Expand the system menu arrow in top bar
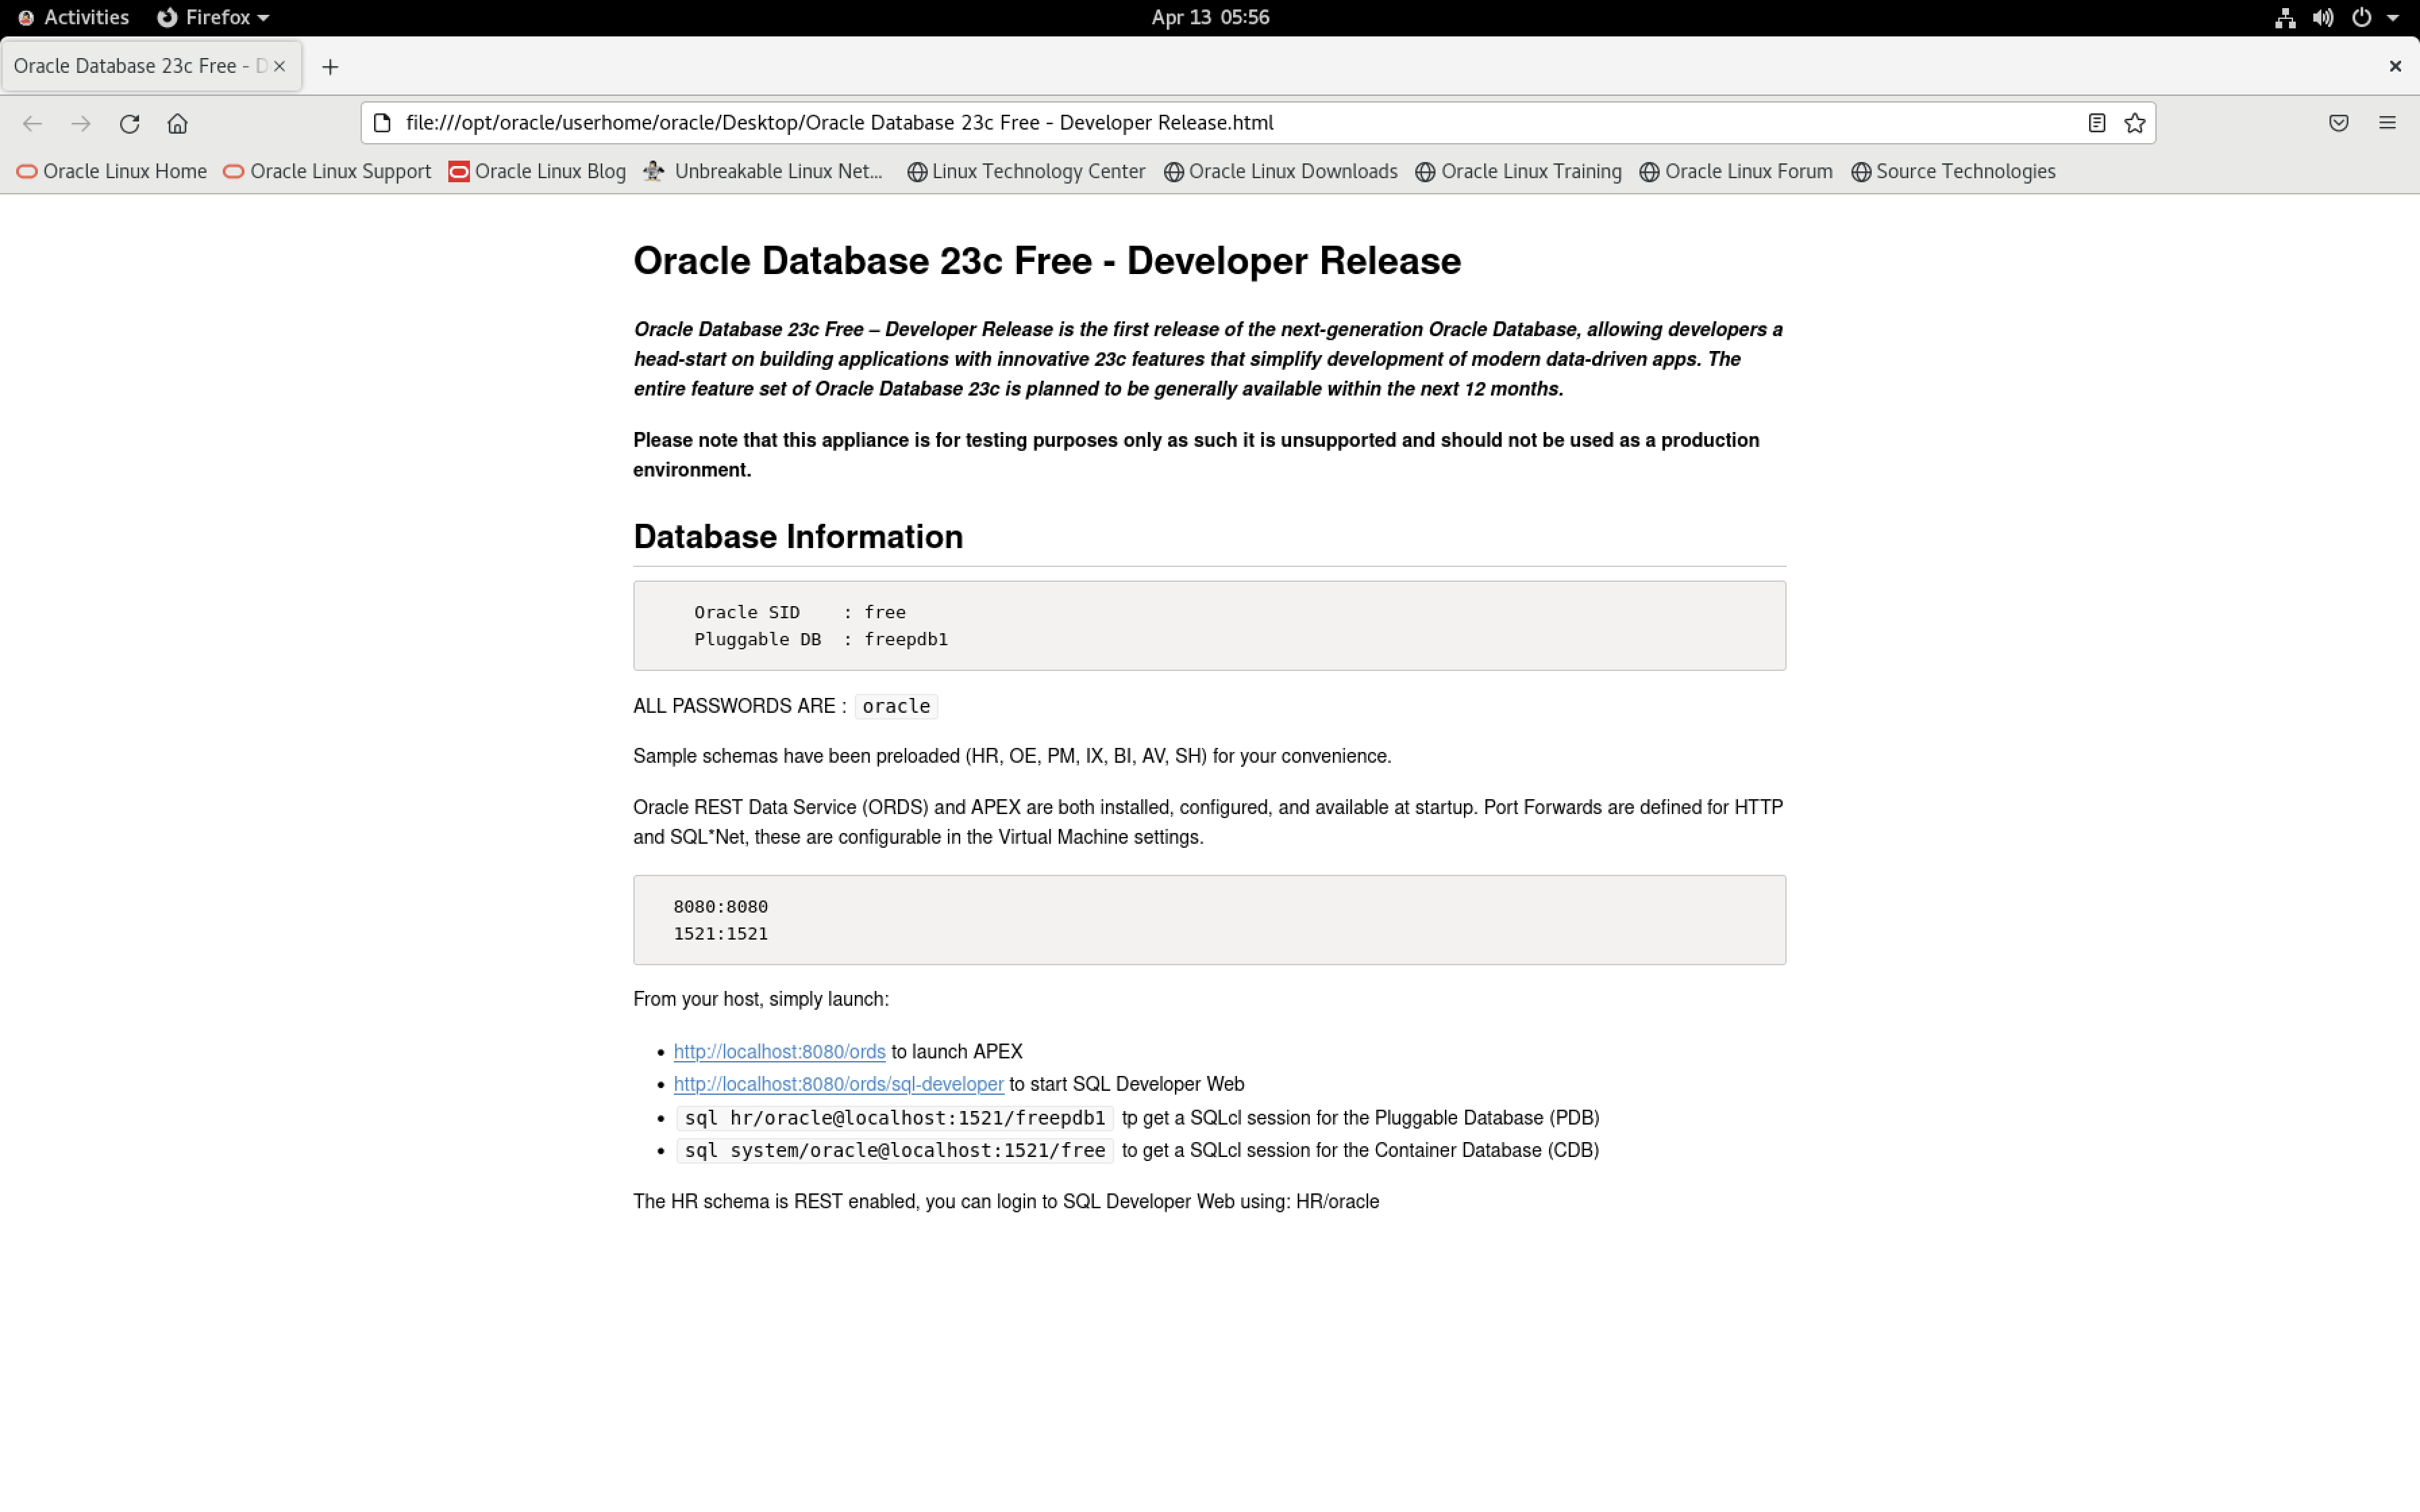The width and height of the screenshot is (2420, 1512). coord(2393,18)
